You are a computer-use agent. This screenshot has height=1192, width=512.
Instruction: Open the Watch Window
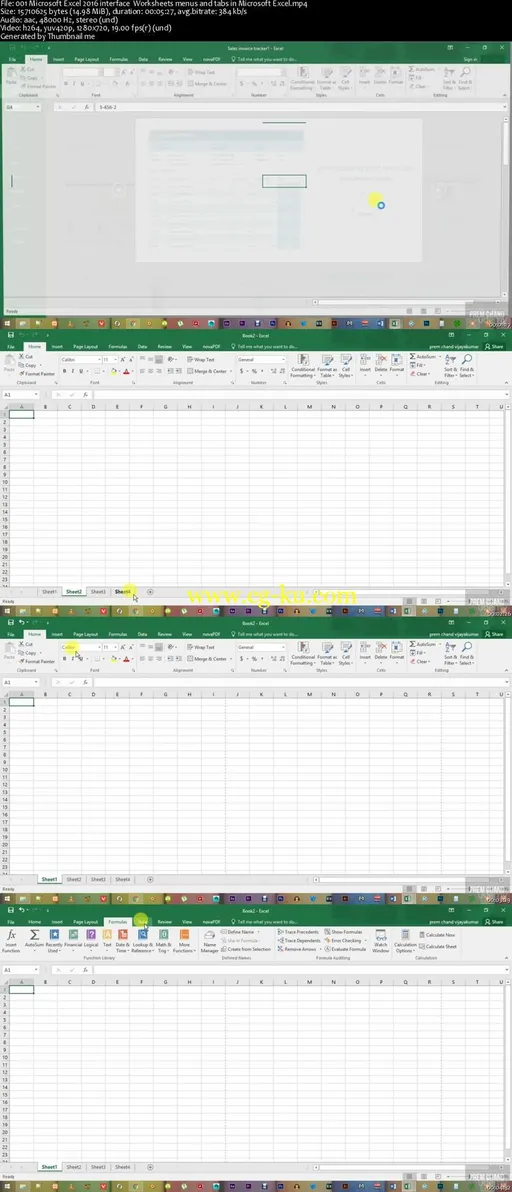(381, 940)
